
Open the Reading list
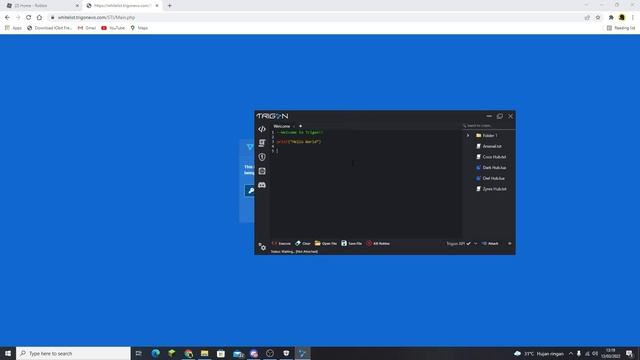(621, 28)
